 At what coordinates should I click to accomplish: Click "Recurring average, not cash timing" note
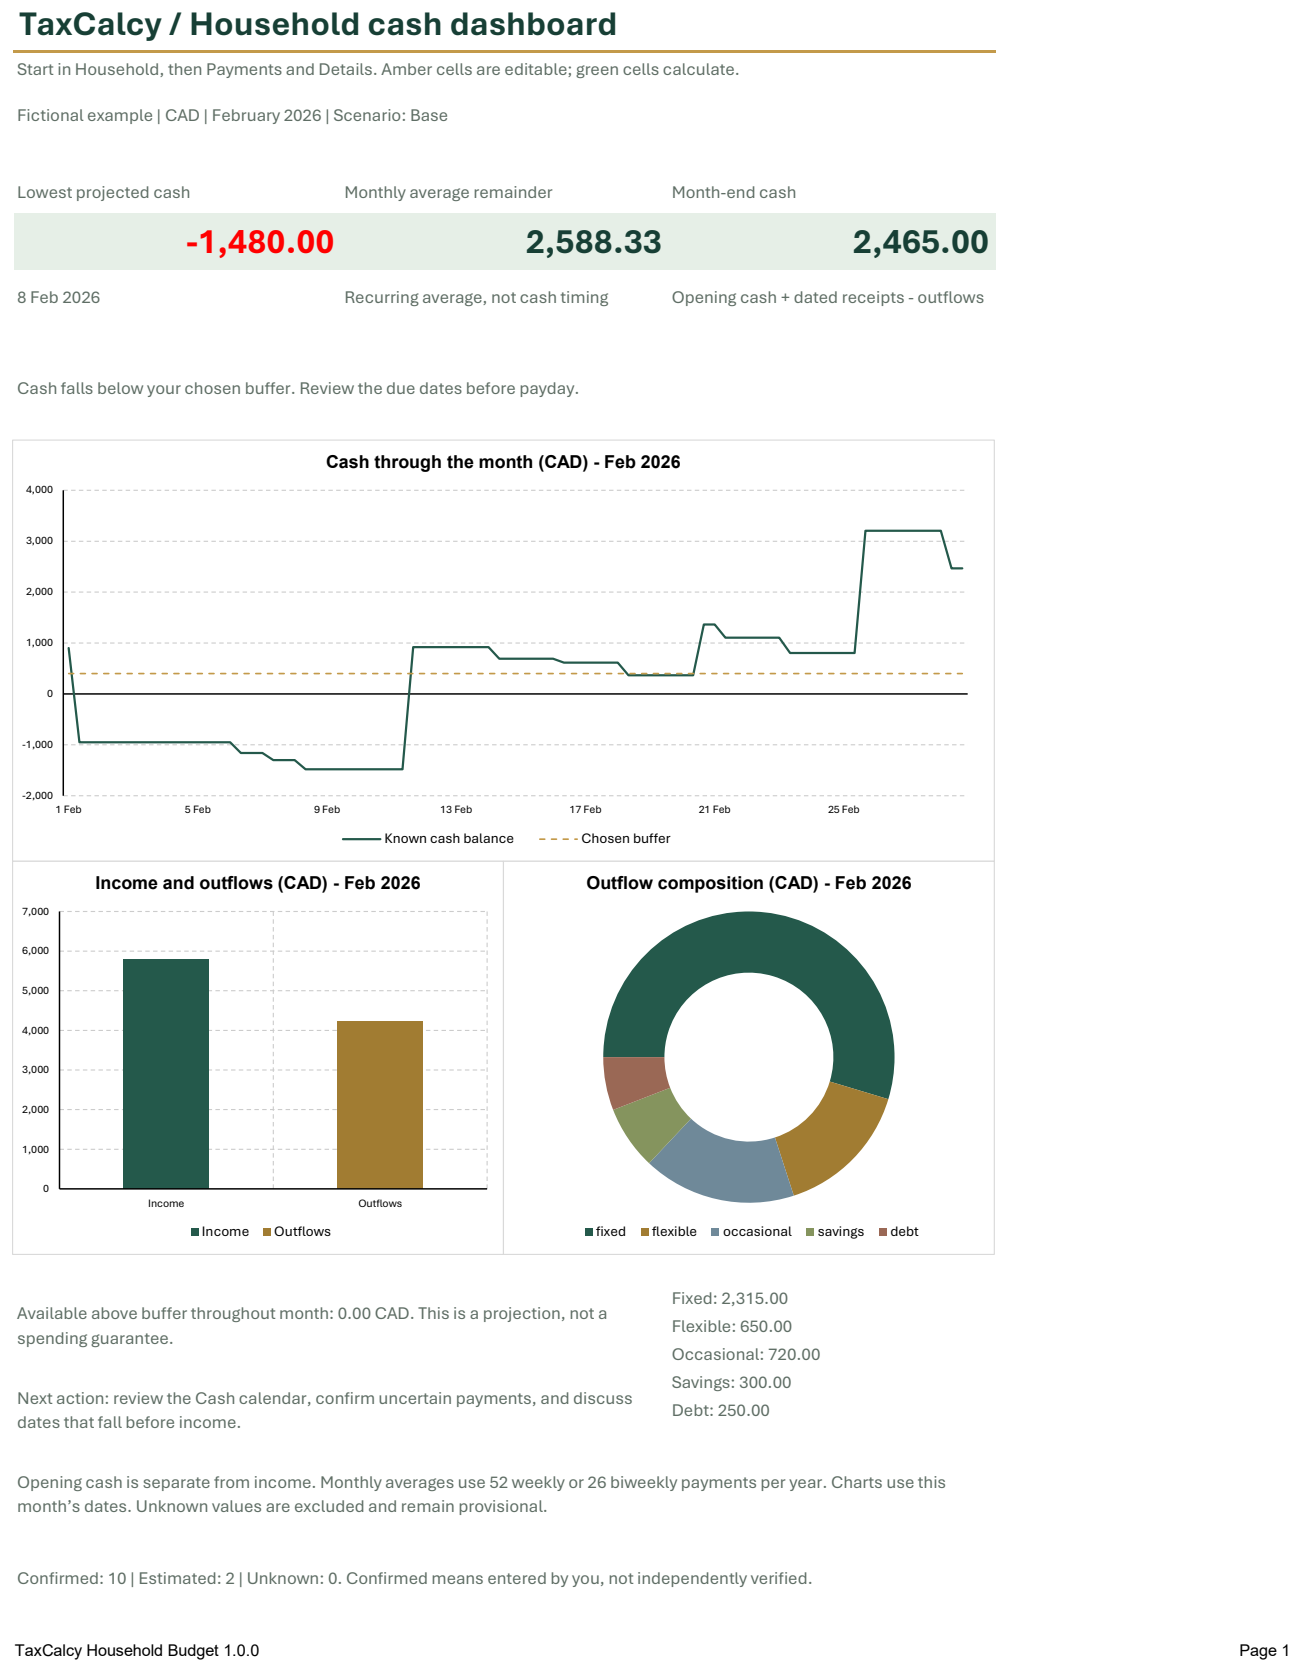476,297
